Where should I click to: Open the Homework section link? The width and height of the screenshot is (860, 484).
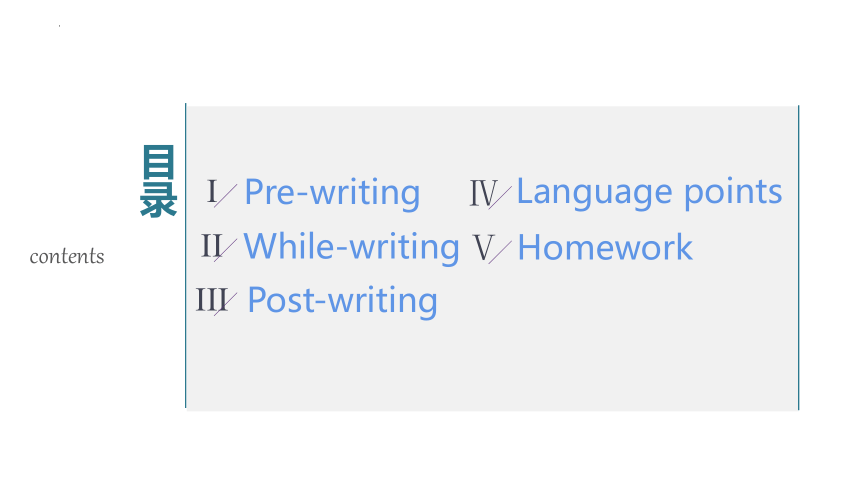tap(605, 247)
